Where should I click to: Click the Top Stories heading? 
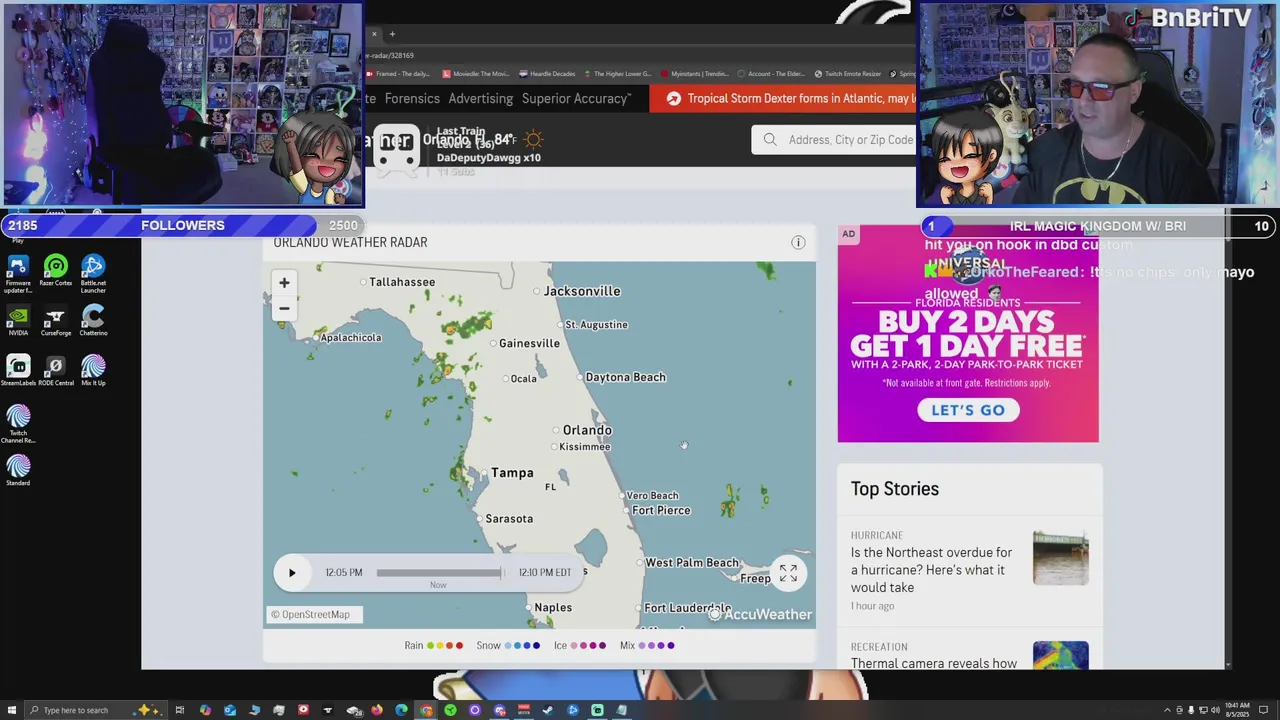[895, 489]
